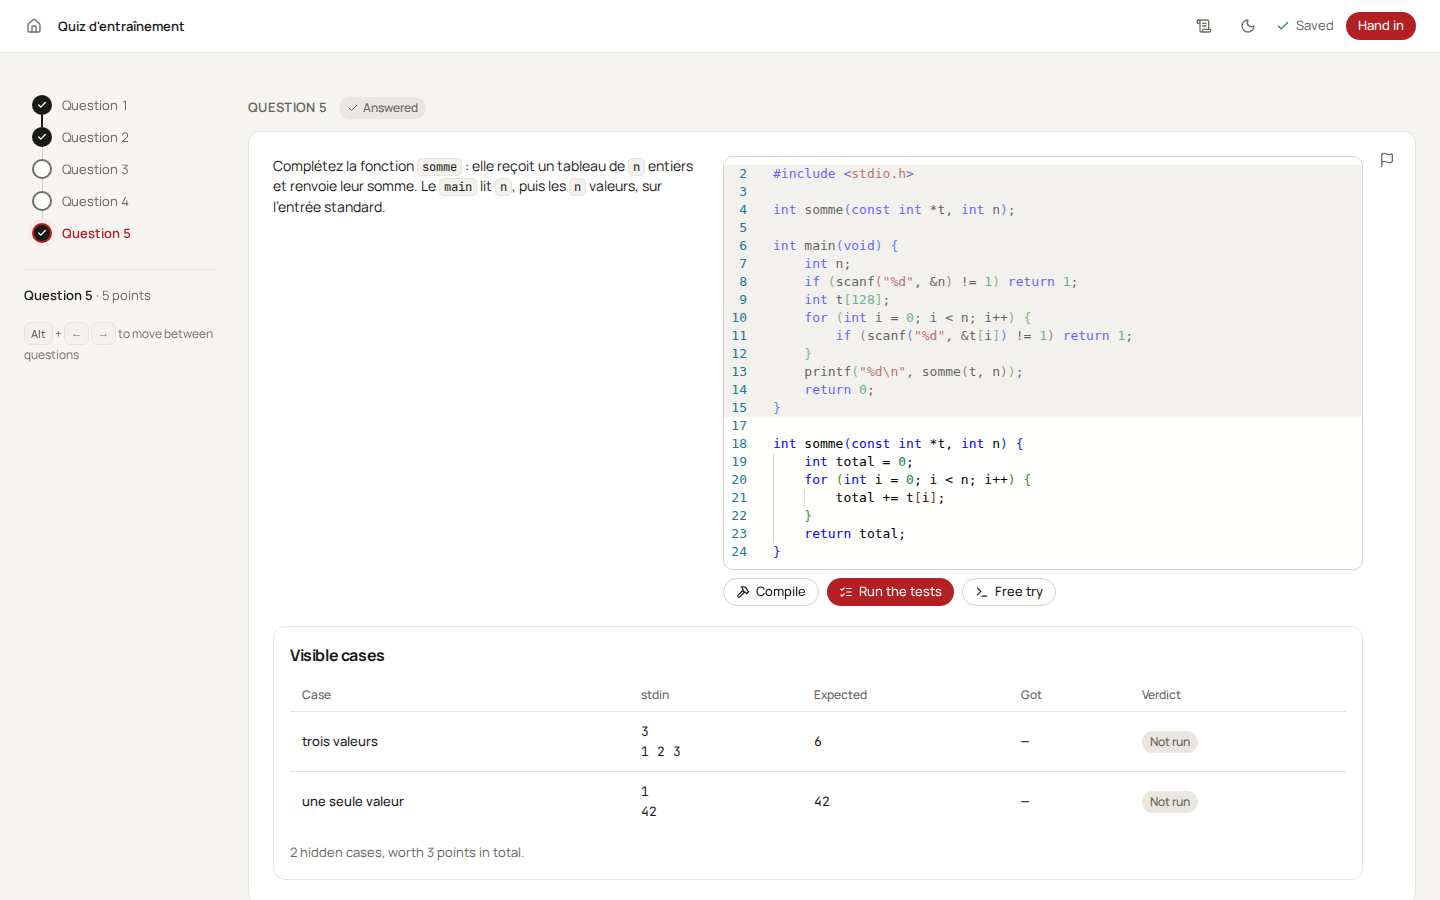1440x900 pixels.
Task: Click the 'Visible cases' heading
Action: [337, 656]
